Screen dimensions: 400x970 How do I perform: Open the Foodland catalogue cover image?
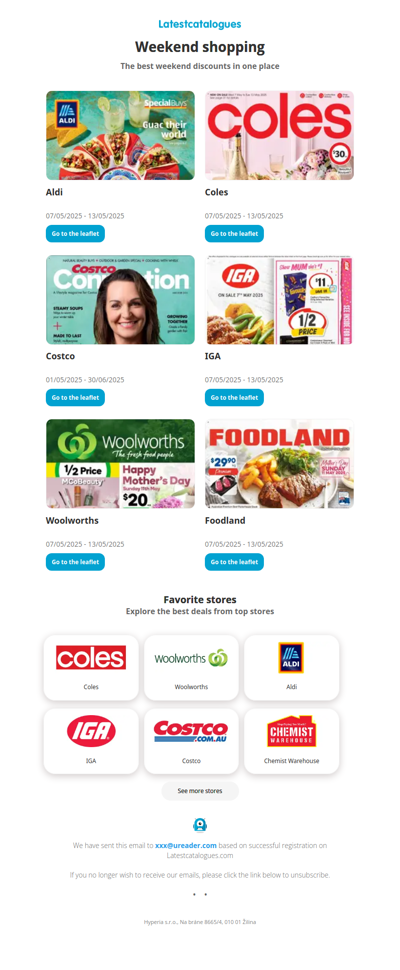[279, 464]
